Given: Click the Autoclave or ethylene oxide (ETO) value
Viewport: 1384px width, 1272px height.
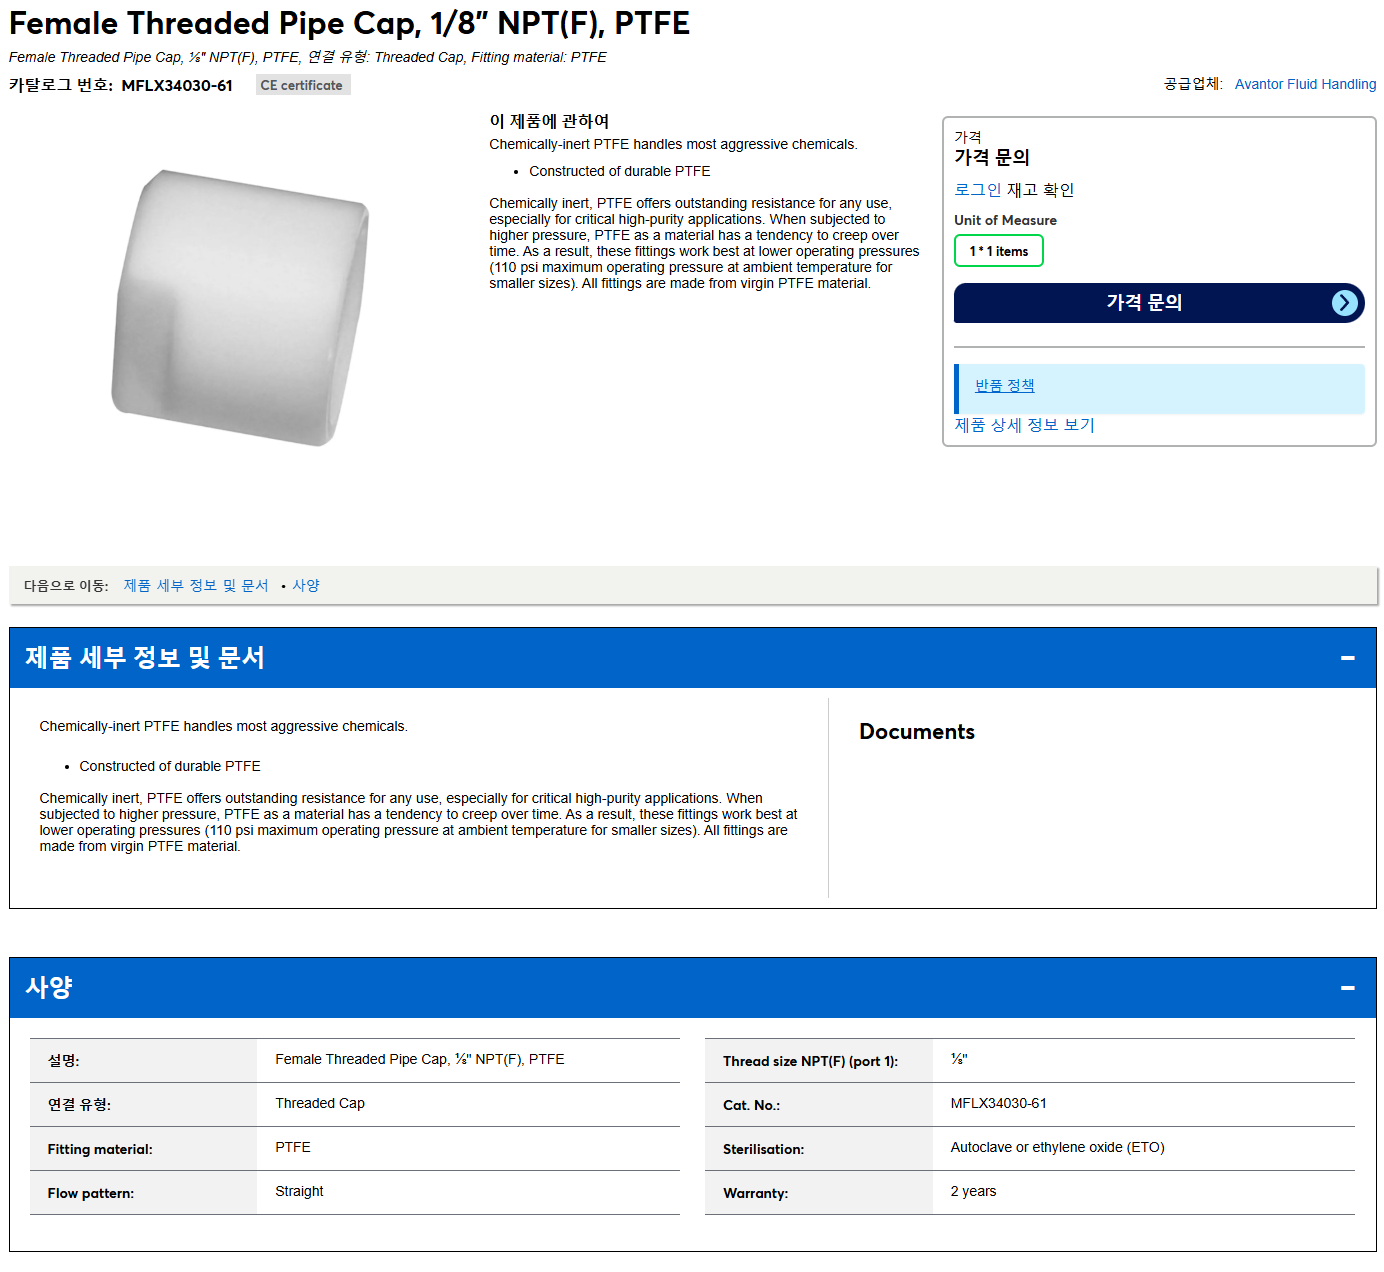Looking at the screenshot, I should click(1057, 1147).
